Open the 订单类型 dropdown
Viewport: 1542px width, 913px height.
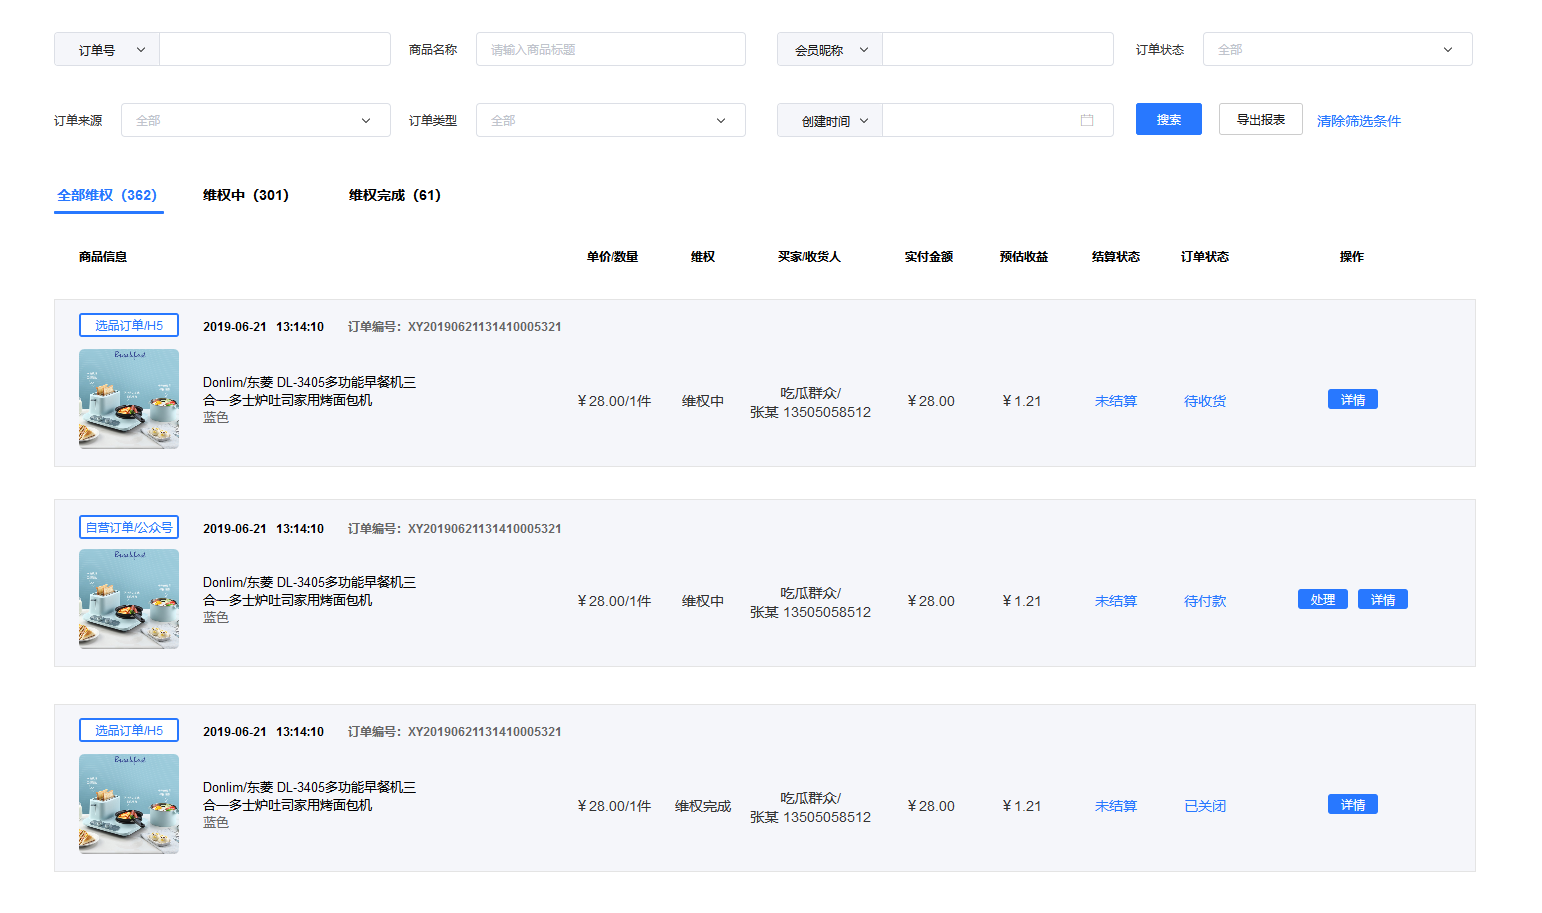(x=610, y=119)
